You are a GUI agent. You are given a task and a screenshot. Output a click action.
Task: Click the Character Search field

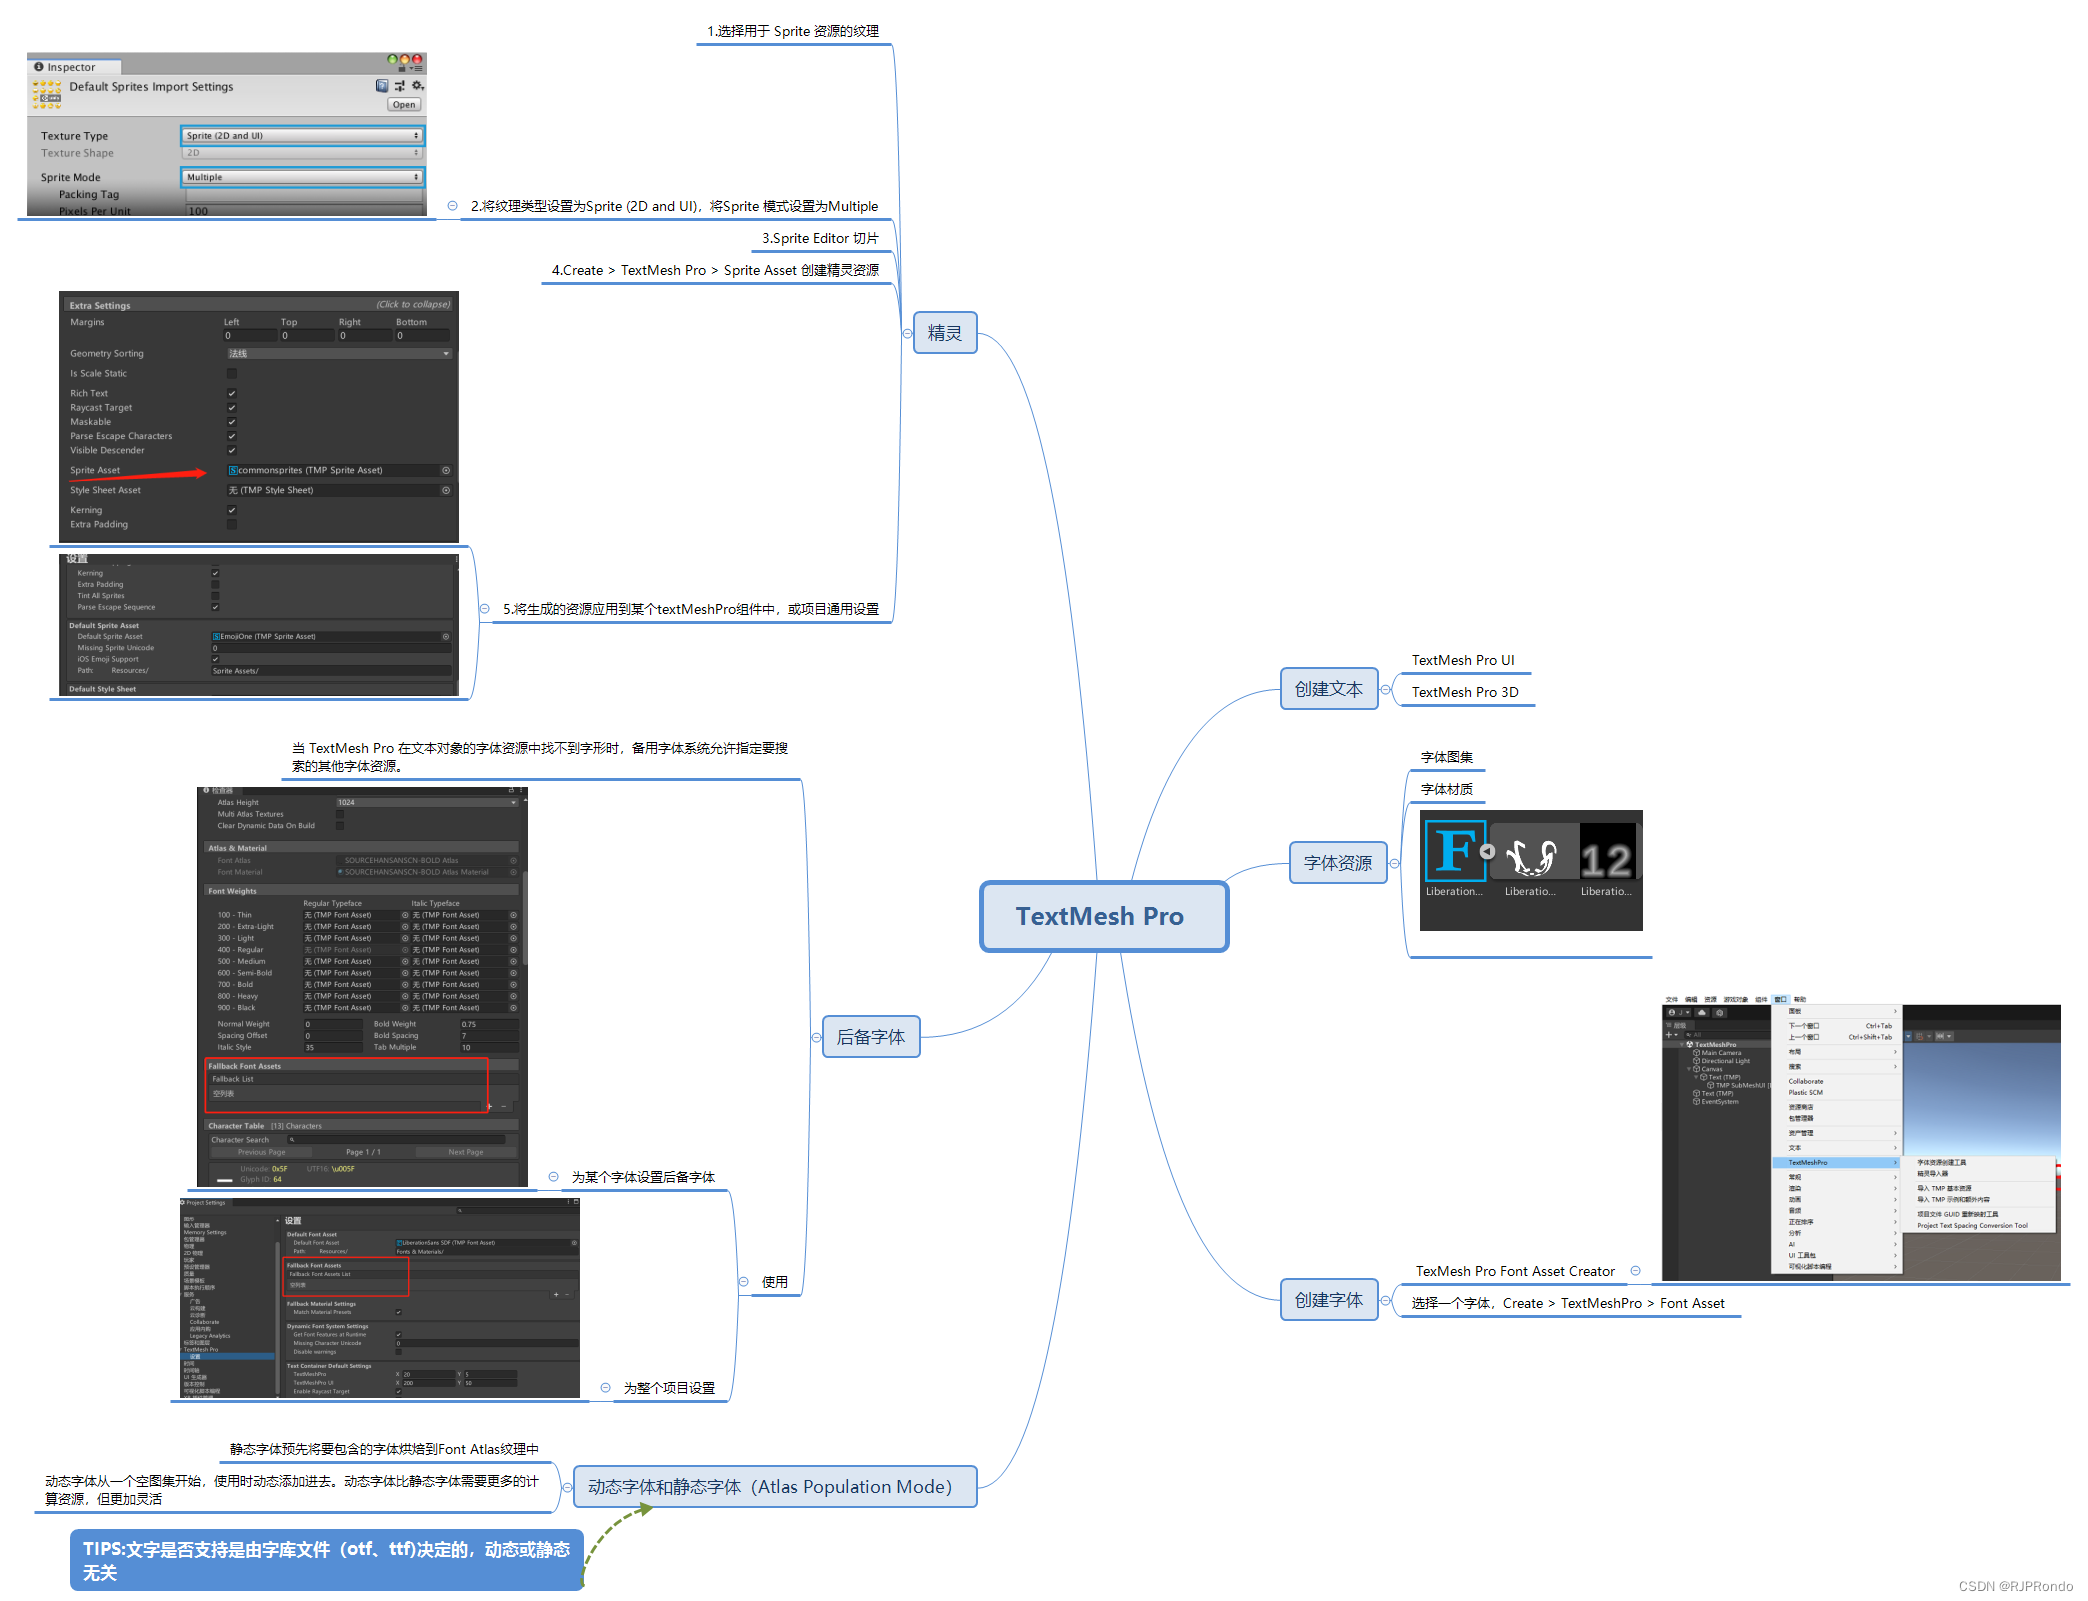tap(396, 1140)
